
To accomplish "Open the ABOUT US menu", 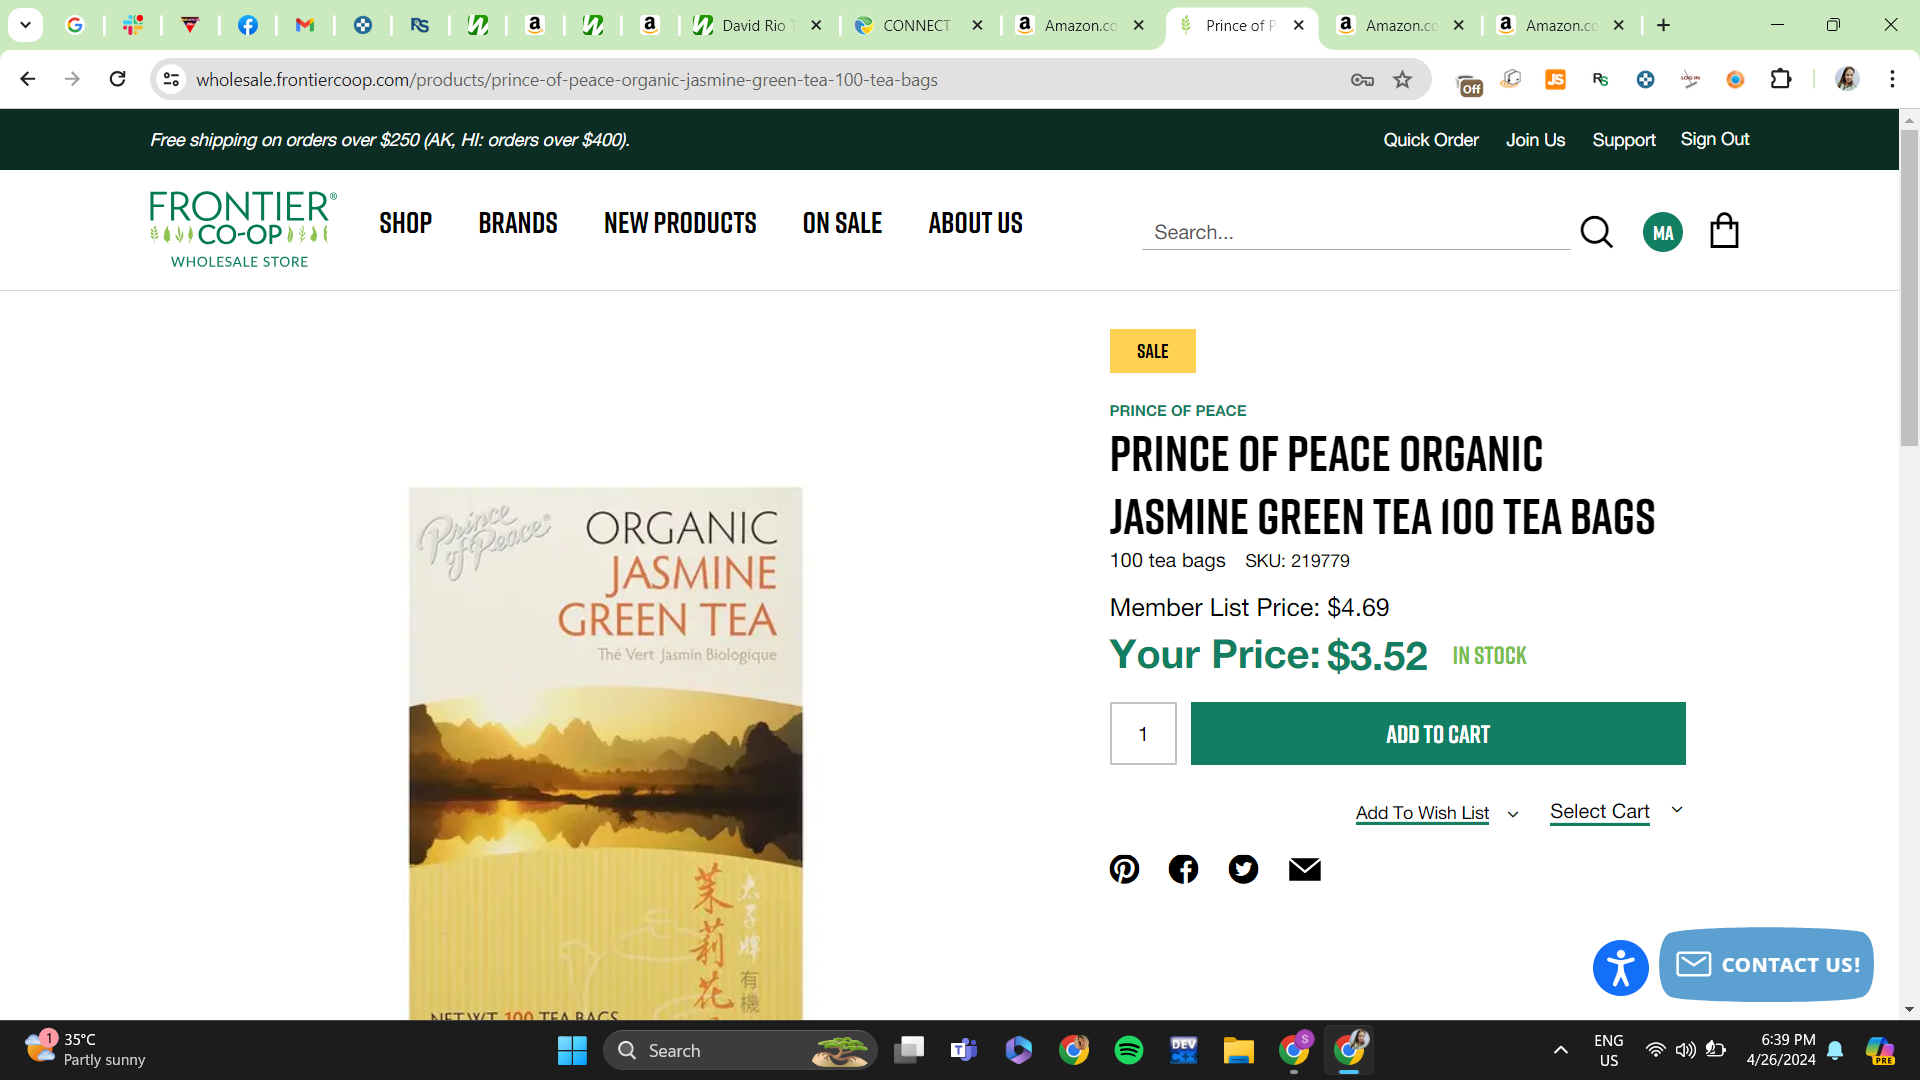I will pos(975,223).
